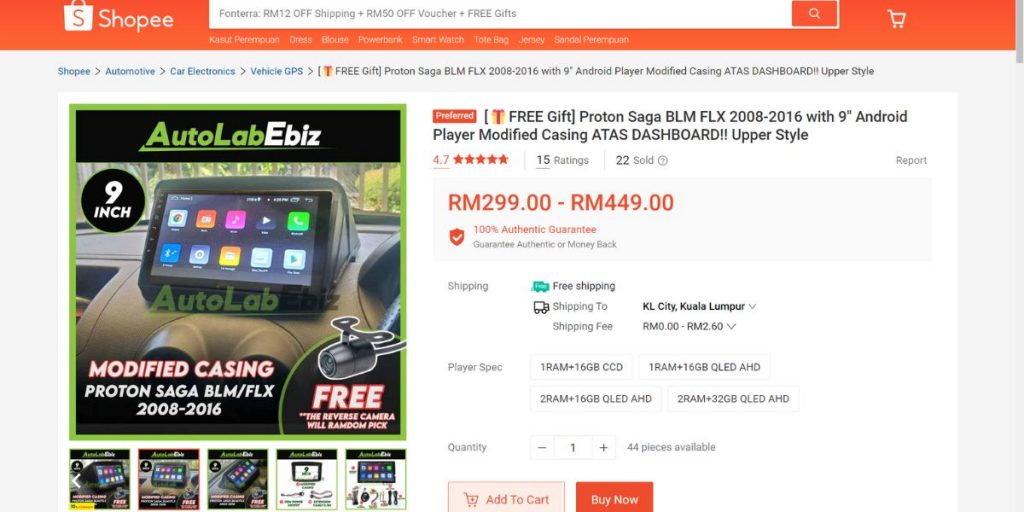Click the Shopee logo in header
Viewport: 1024px width, 512px height.
tap(119, 18)
